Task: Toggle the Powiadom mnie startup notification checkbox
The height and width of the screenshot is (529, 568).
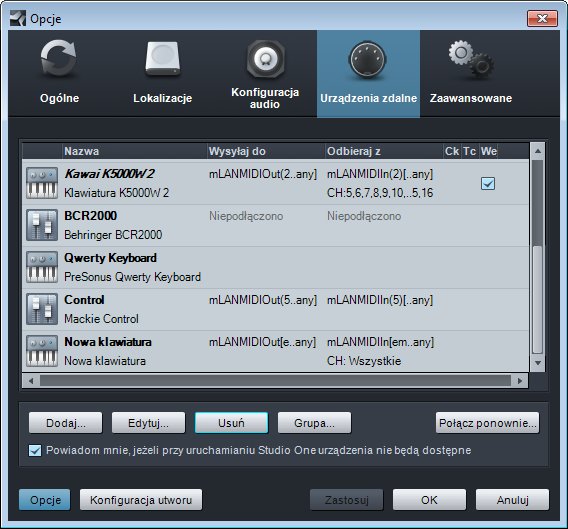Action: point(35,451)
